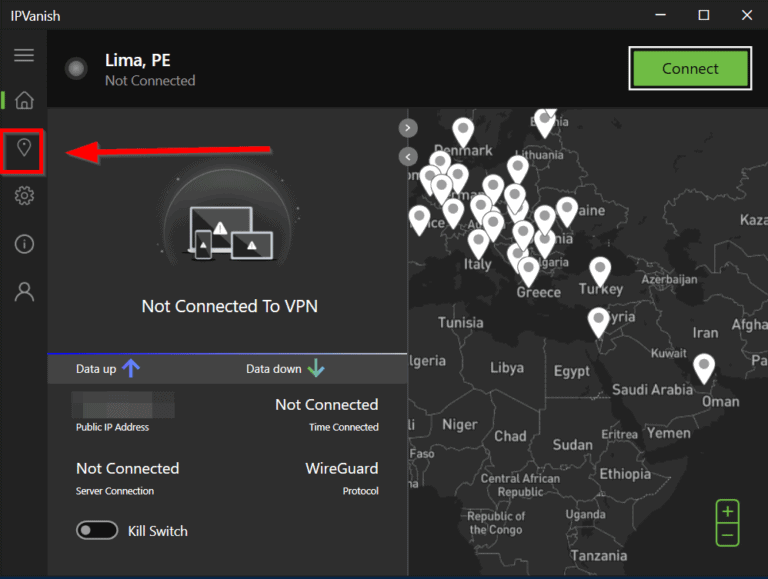Viewport: 768px width, 579px height.
Task: Click the Public IP Address label
Action: (112, 427)
